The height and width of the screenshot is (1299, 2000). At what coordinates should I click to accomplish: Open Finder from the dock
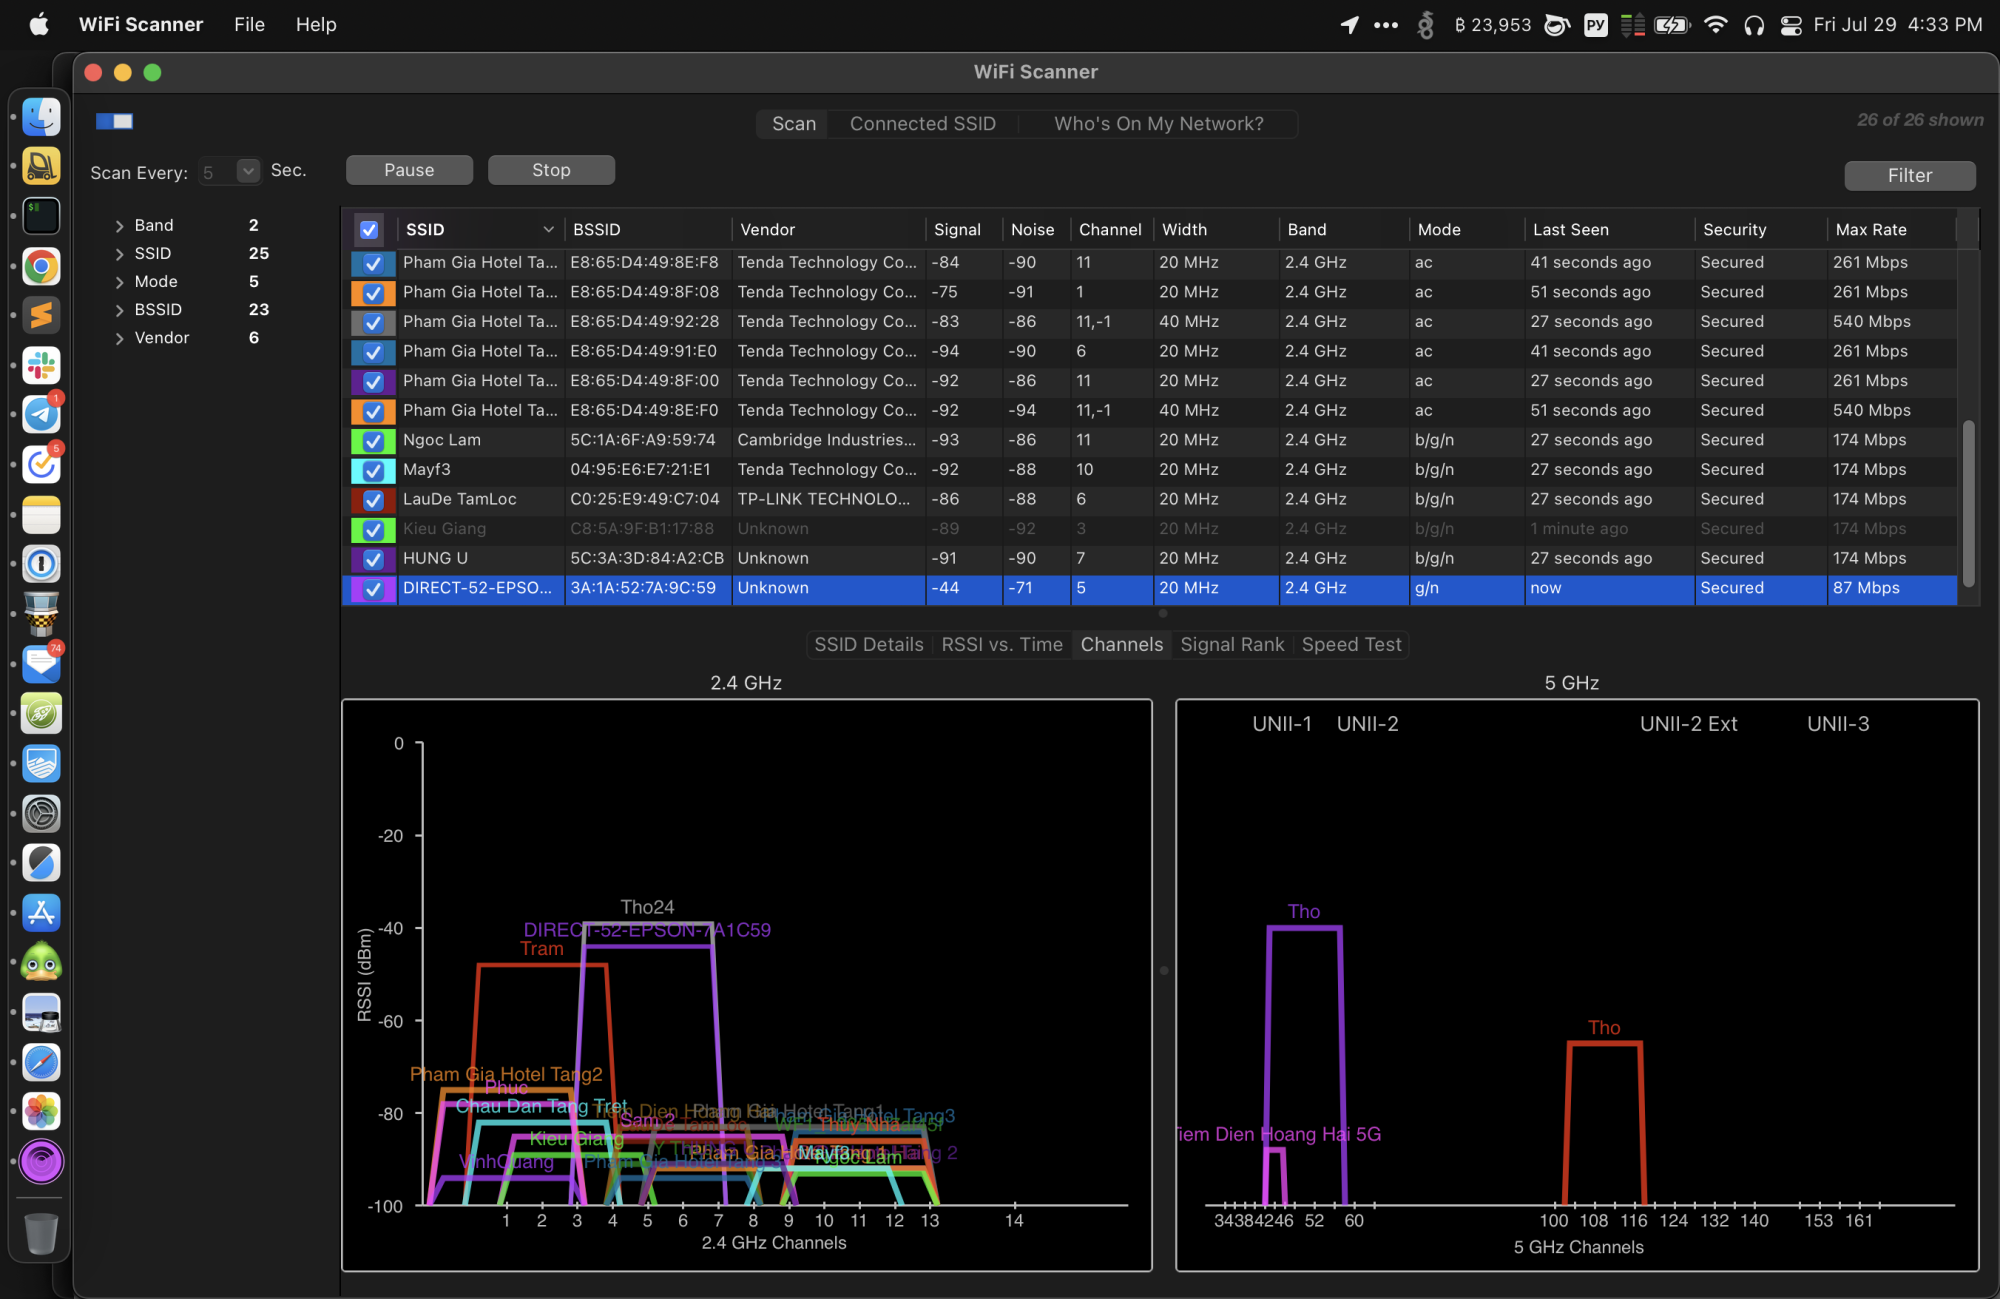tap(41, 117)
